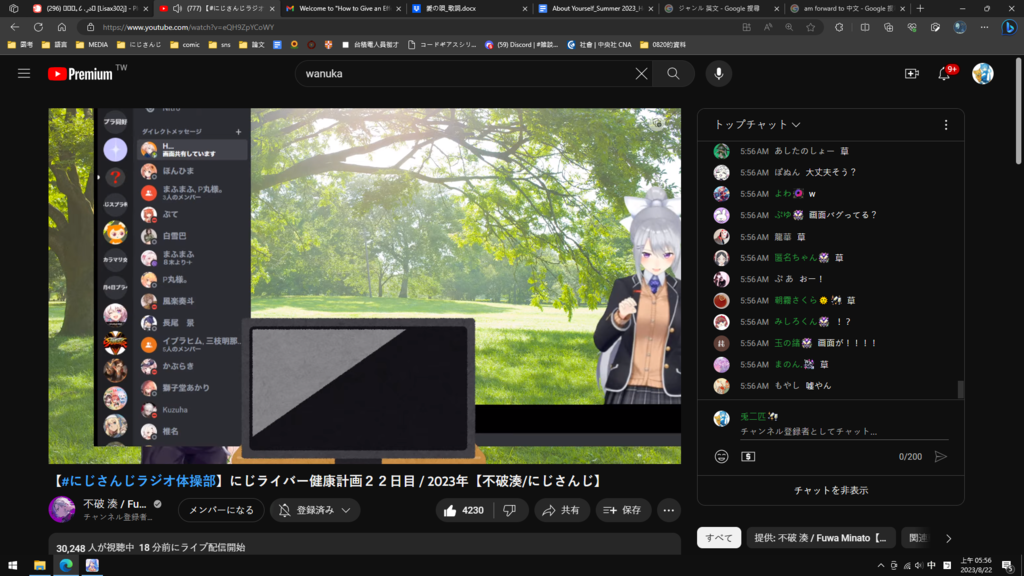Go back in the browser
Viewport: 1024px width, 576px height.
coord(15,27)
